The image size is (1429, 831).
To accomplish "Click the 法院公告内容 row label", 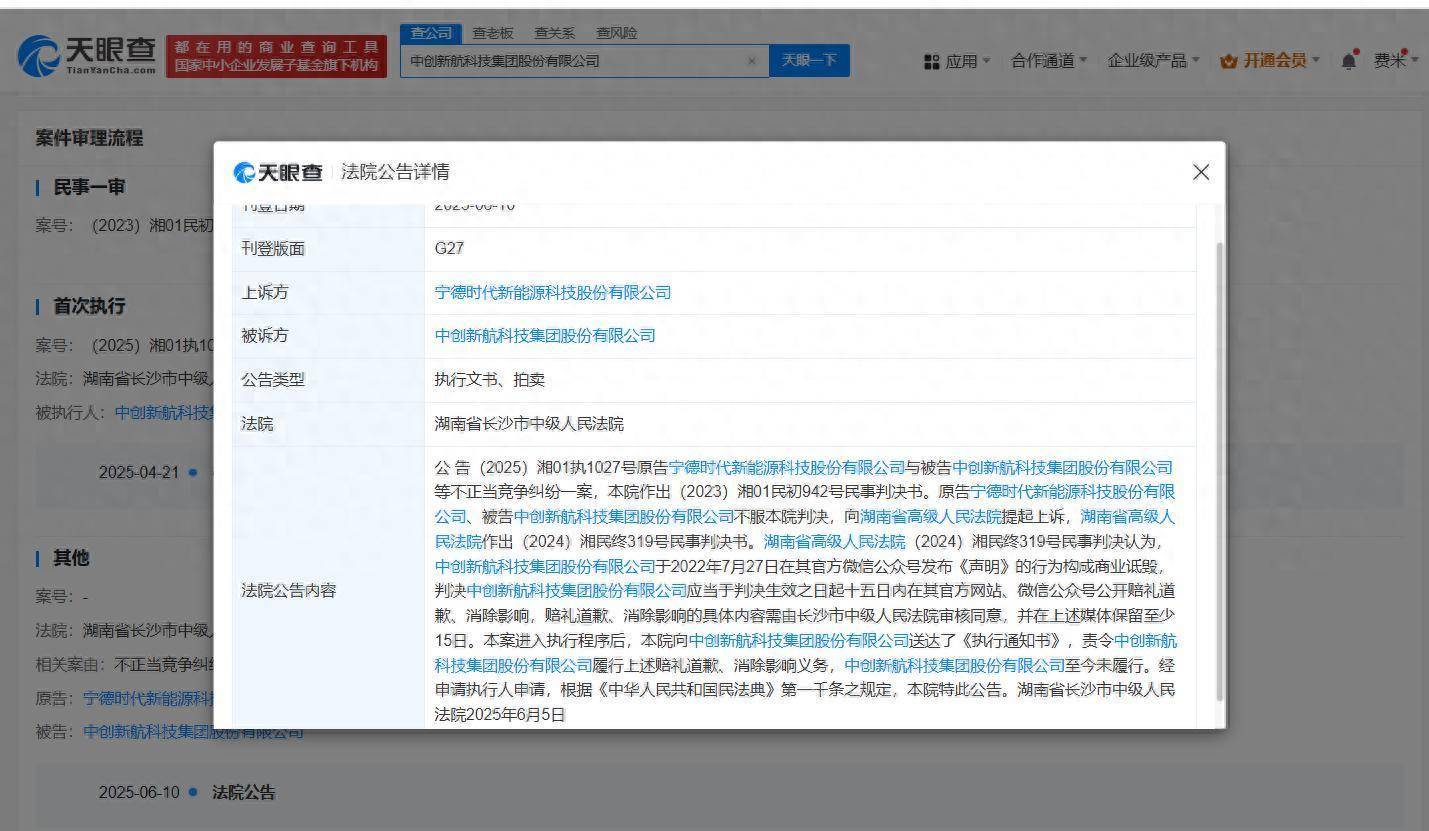I will 289,590.
